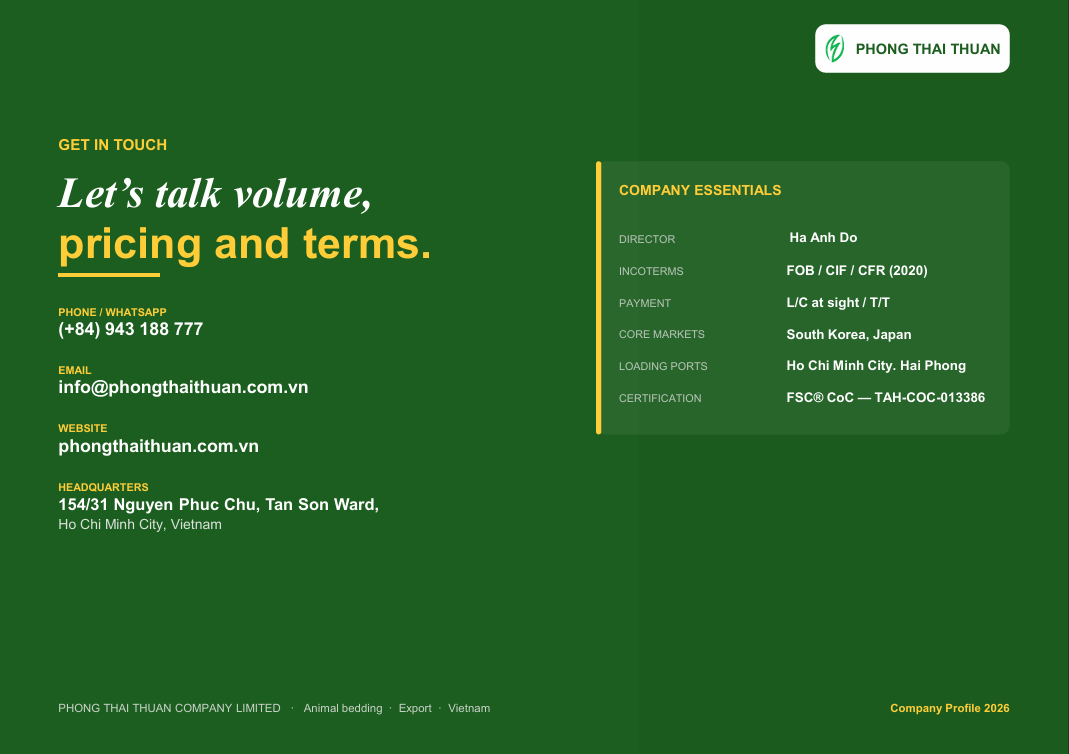Click the yellow underline beneath pricing
This screenshot has width=1069, height=754.
tap(109, 275)
